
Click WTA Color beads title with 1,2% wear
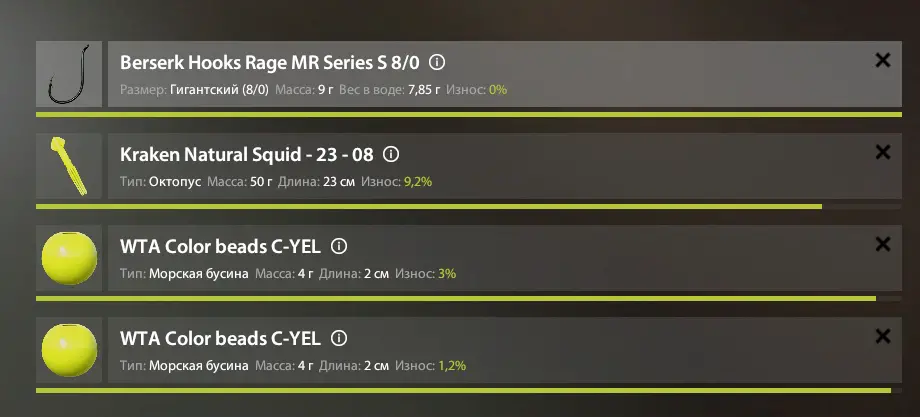(x=220, y=339)
